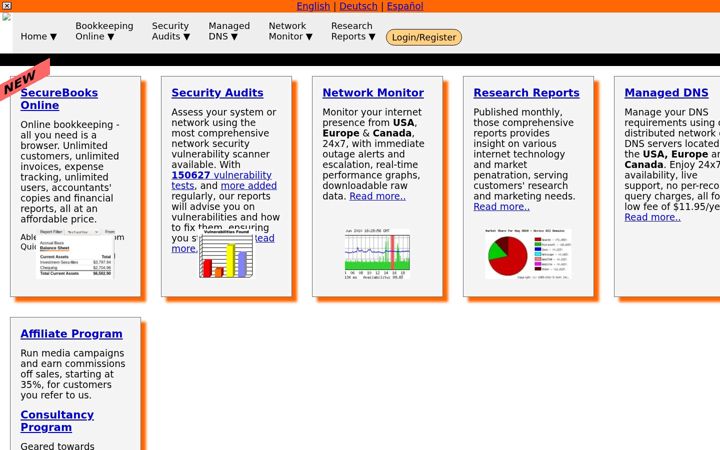The height and width of the screenshot is (450, 720).
Task: Open the Security Audits card heading link
Action: coord(217,93)
